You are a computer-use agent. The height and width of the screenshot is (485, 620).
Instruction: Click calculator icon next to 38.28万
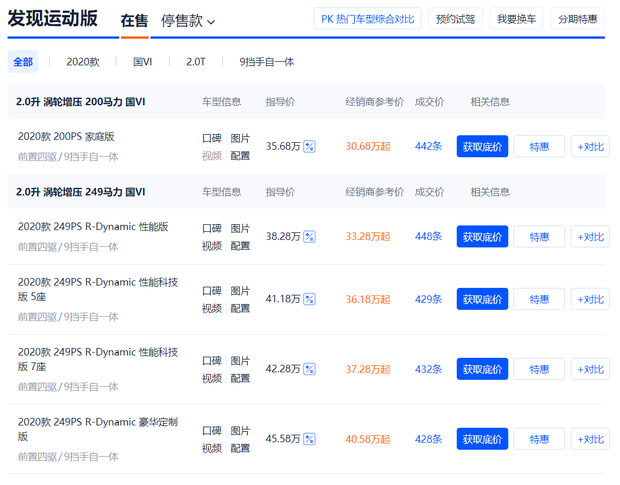coord(310,237)
